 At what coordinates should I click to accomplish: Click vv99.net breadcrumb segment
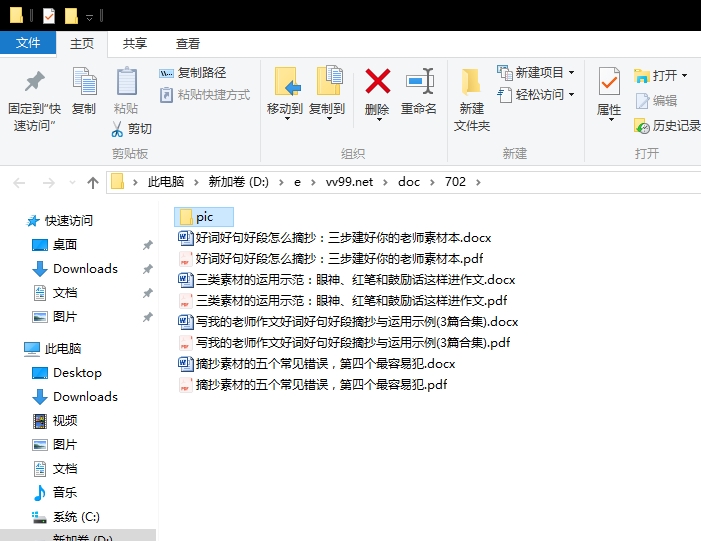(350, 182)
